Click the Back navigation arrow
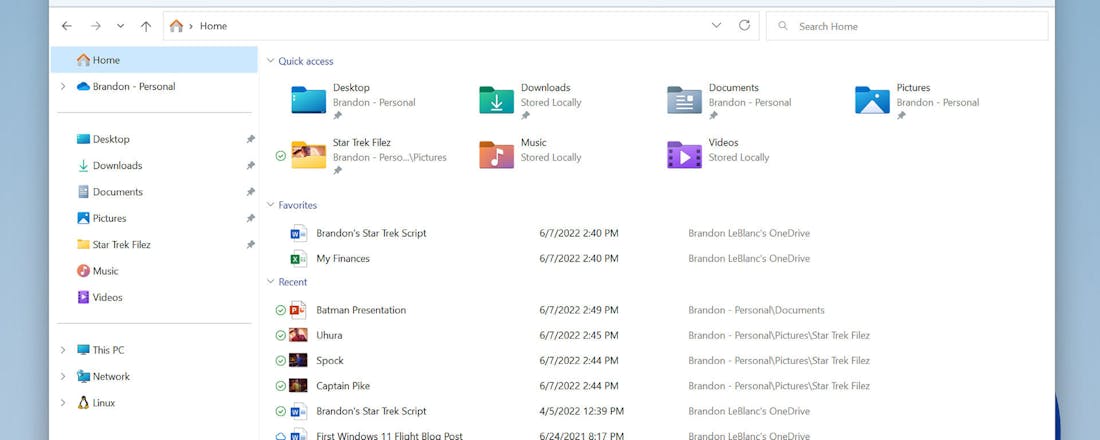This screenshot has height=440, width=1100. point(67,26)
